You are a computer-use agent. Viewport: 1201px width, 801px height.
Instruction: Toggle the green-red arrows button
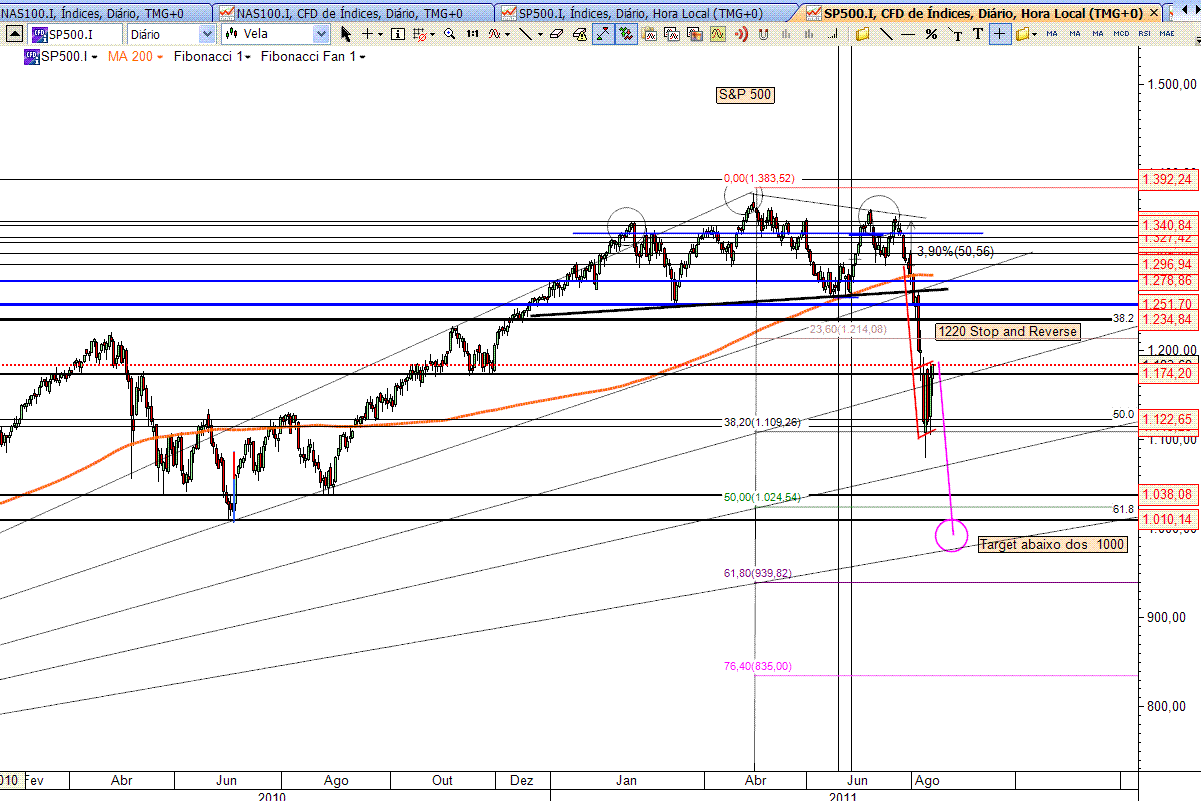(x=627, y=33)
